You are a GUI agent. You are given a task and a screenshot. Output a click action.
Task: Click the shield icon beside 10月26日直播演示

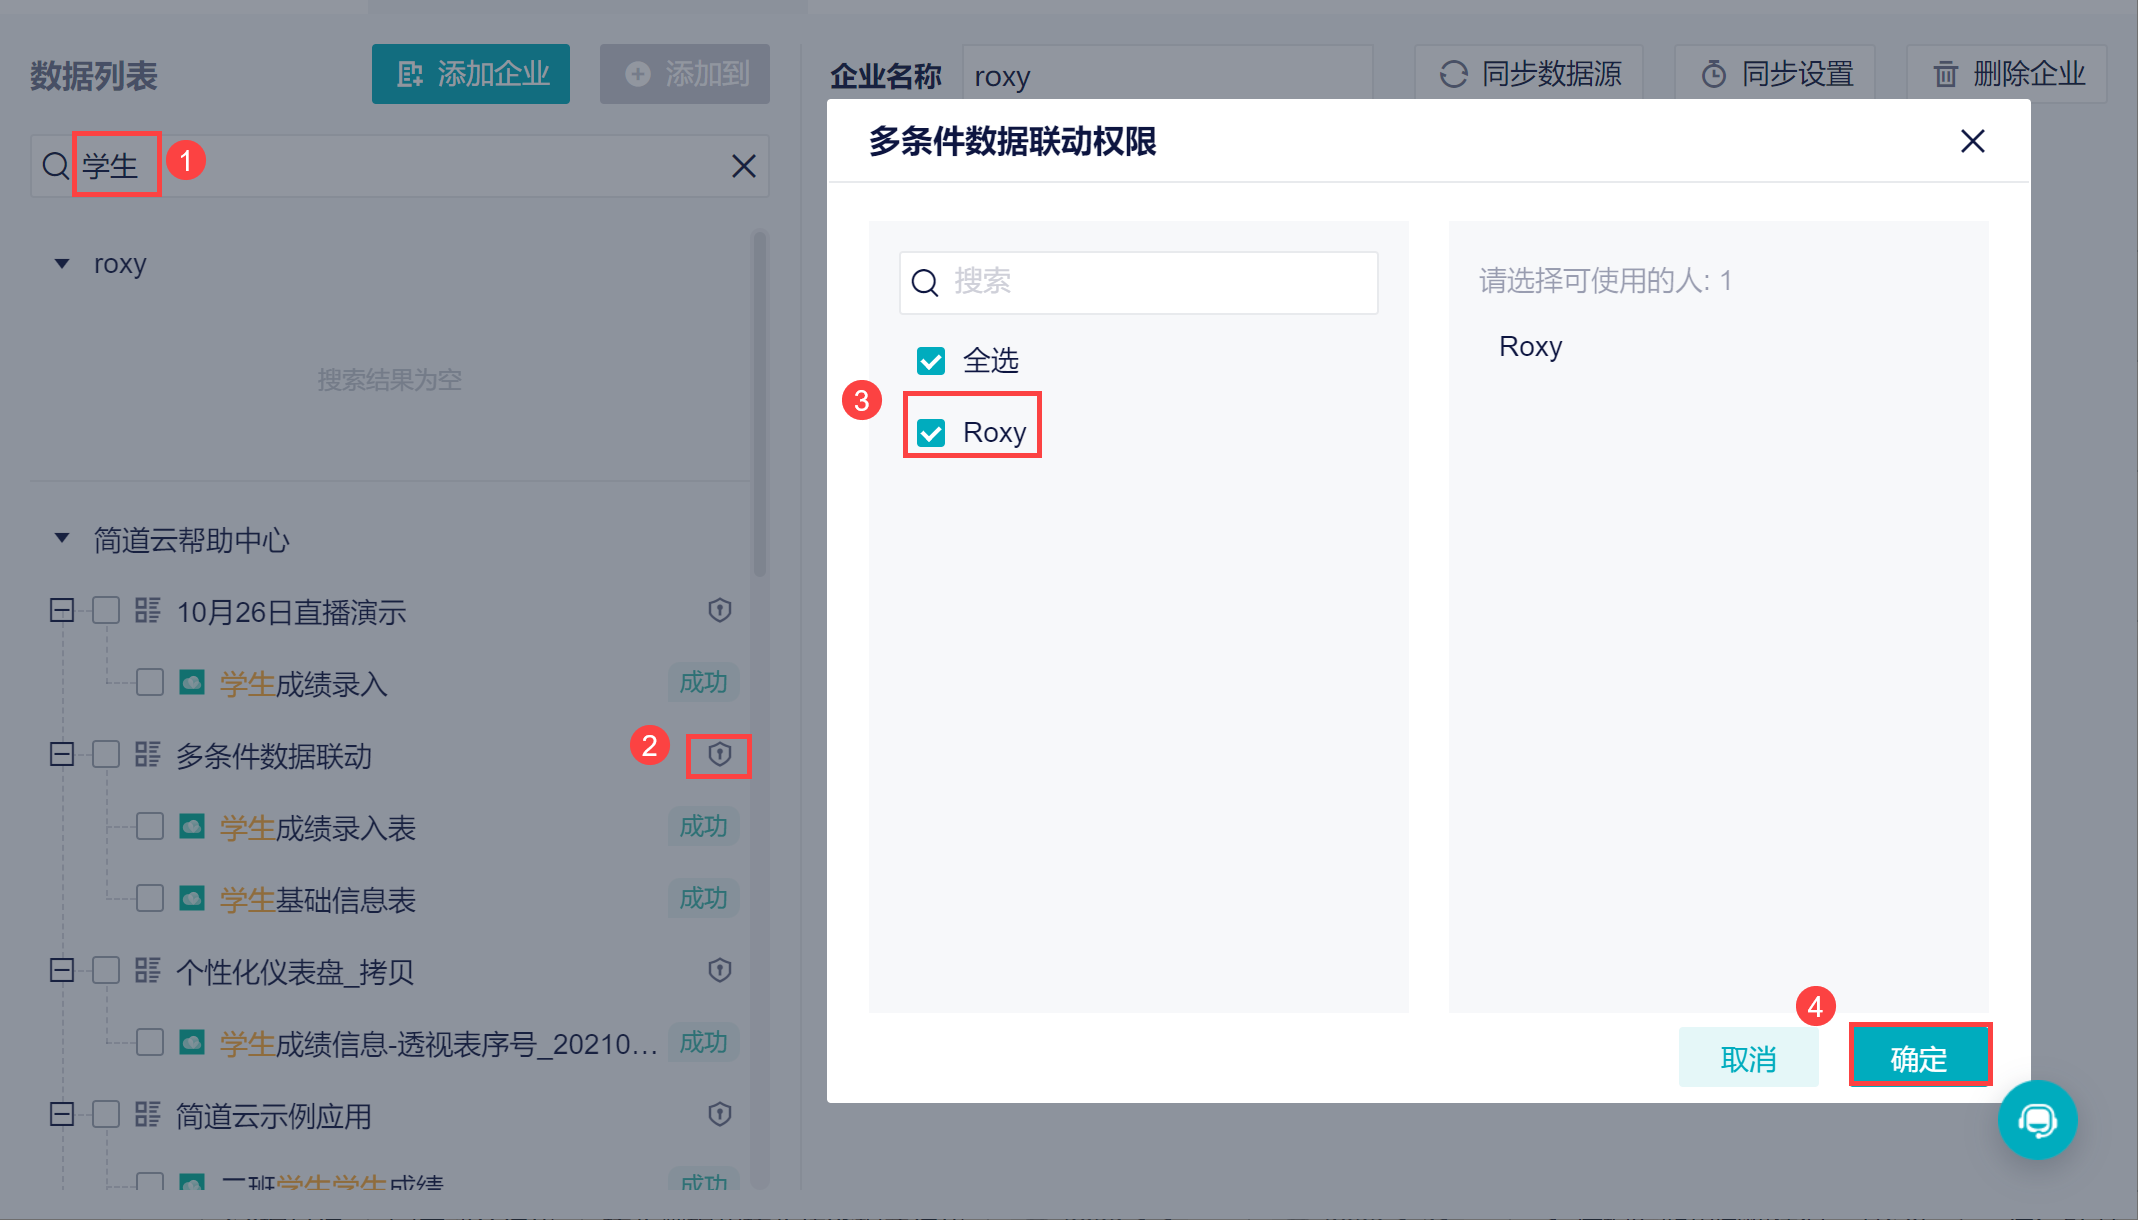719,611
